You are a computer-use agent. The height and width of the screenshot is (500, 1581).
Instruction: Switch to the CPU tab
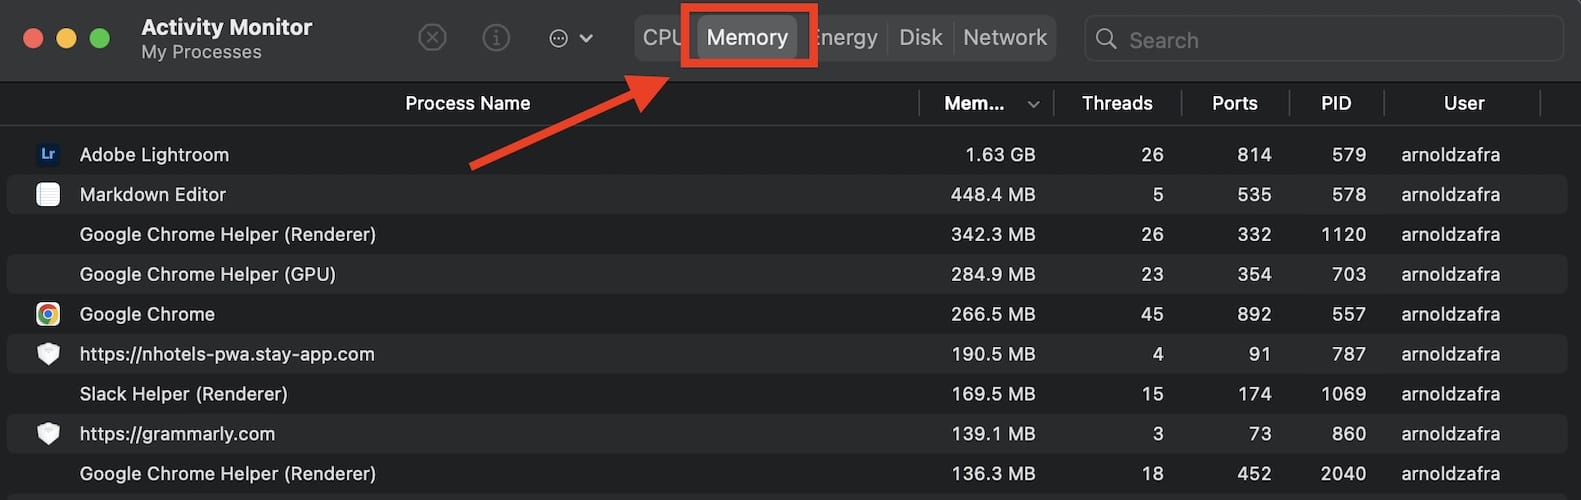(x=661, y=38)
